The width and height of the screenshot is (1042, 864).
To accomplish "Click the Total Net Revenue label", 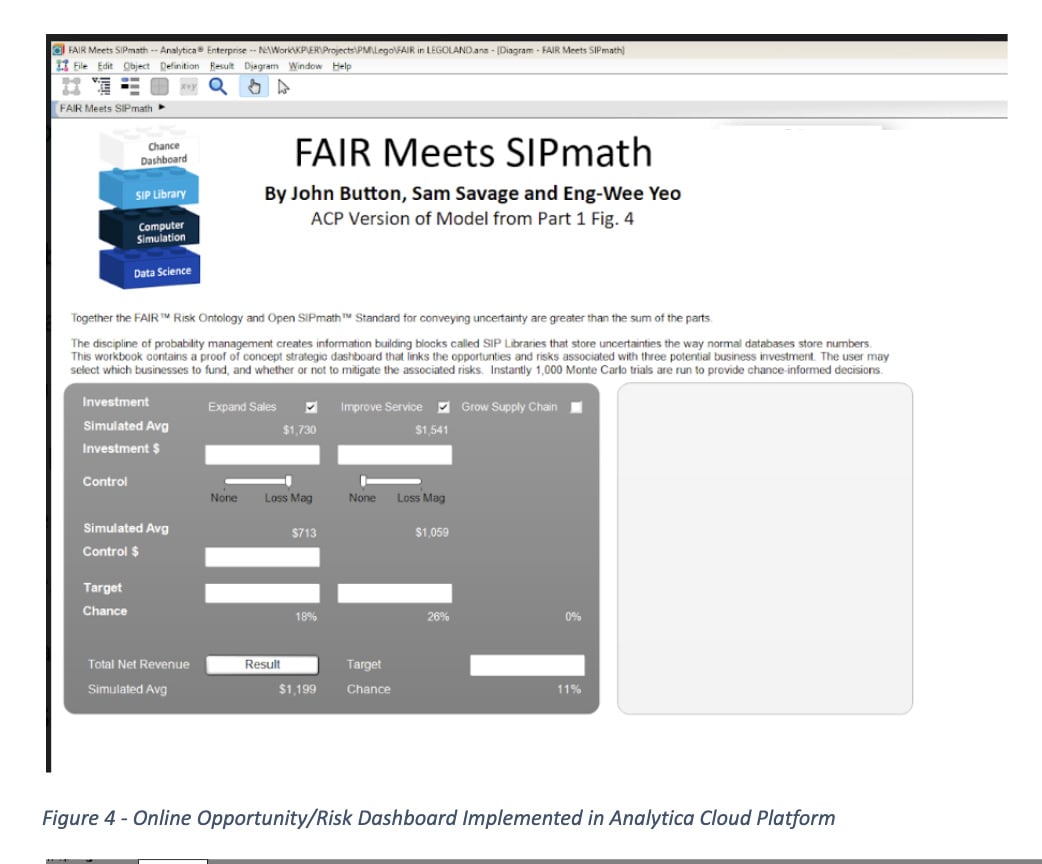I will (138, 665).
